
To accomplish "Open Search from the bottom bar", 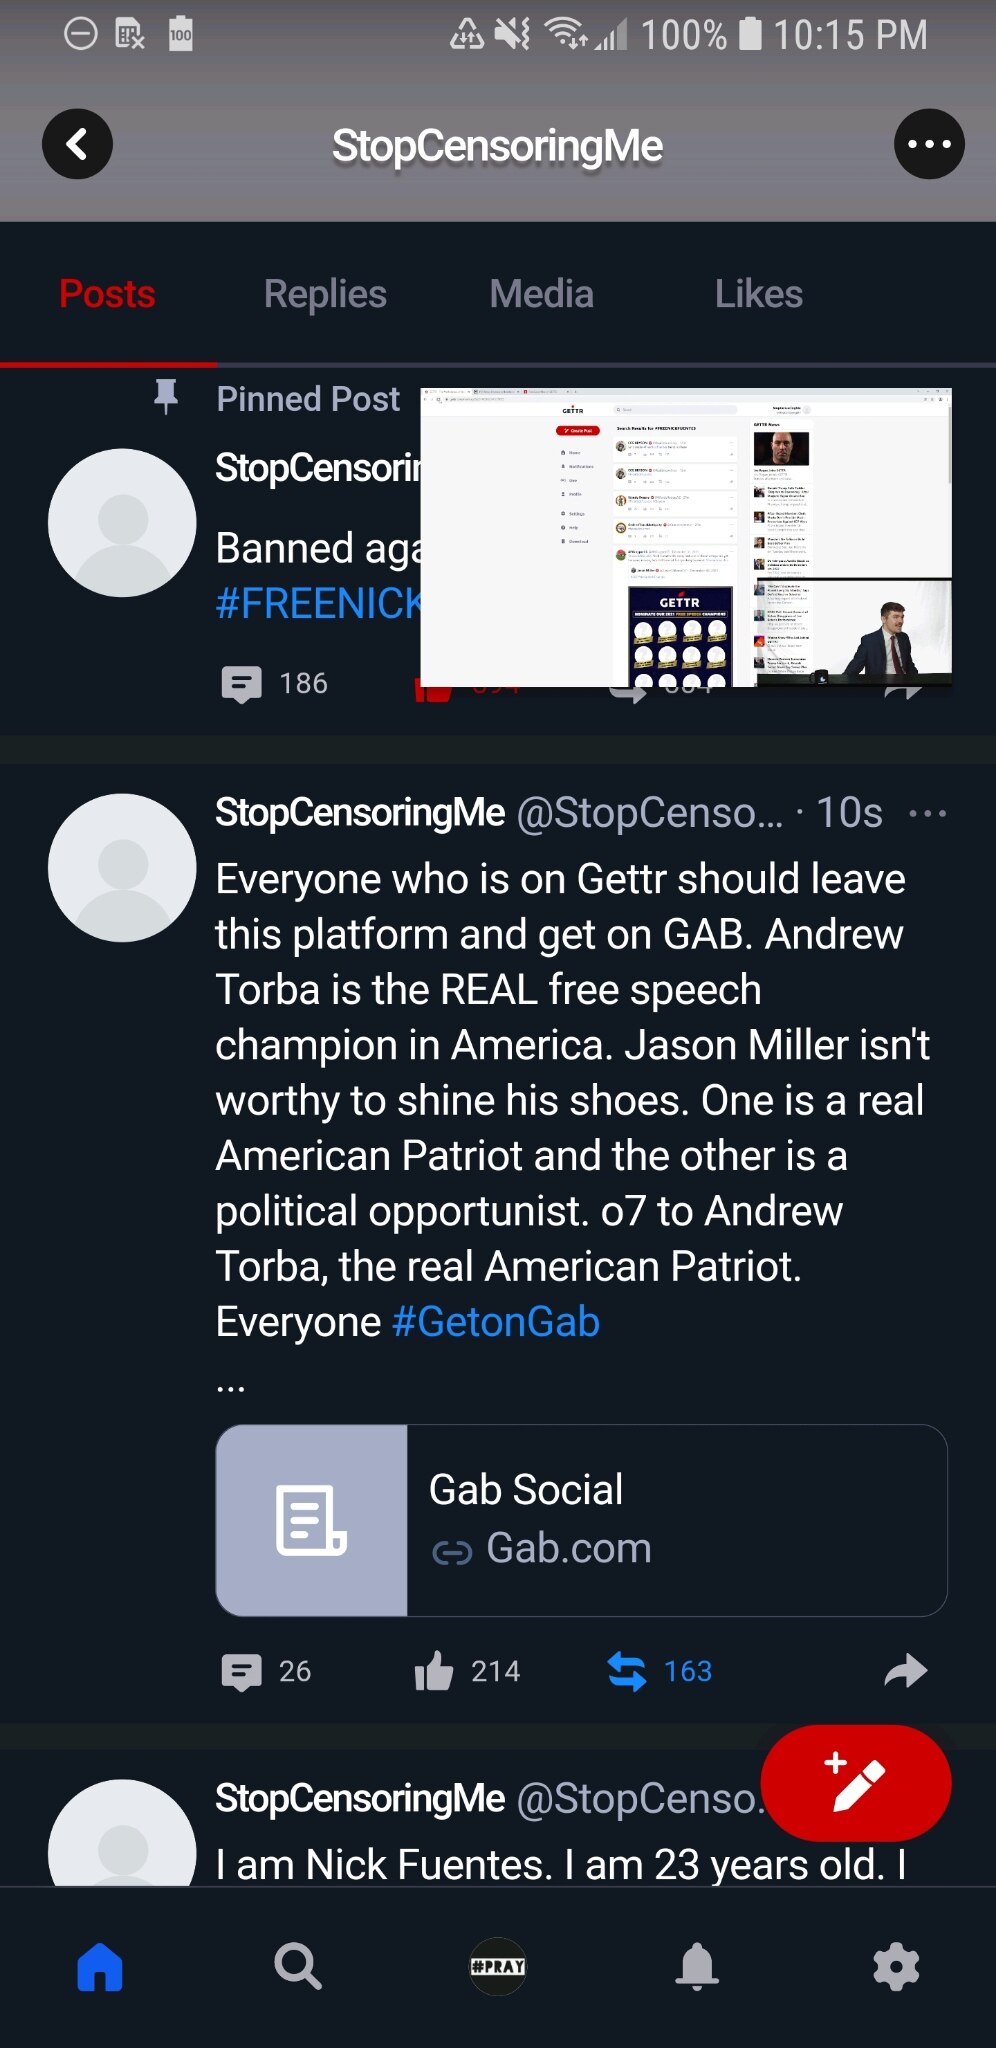I will (297, 1967).
